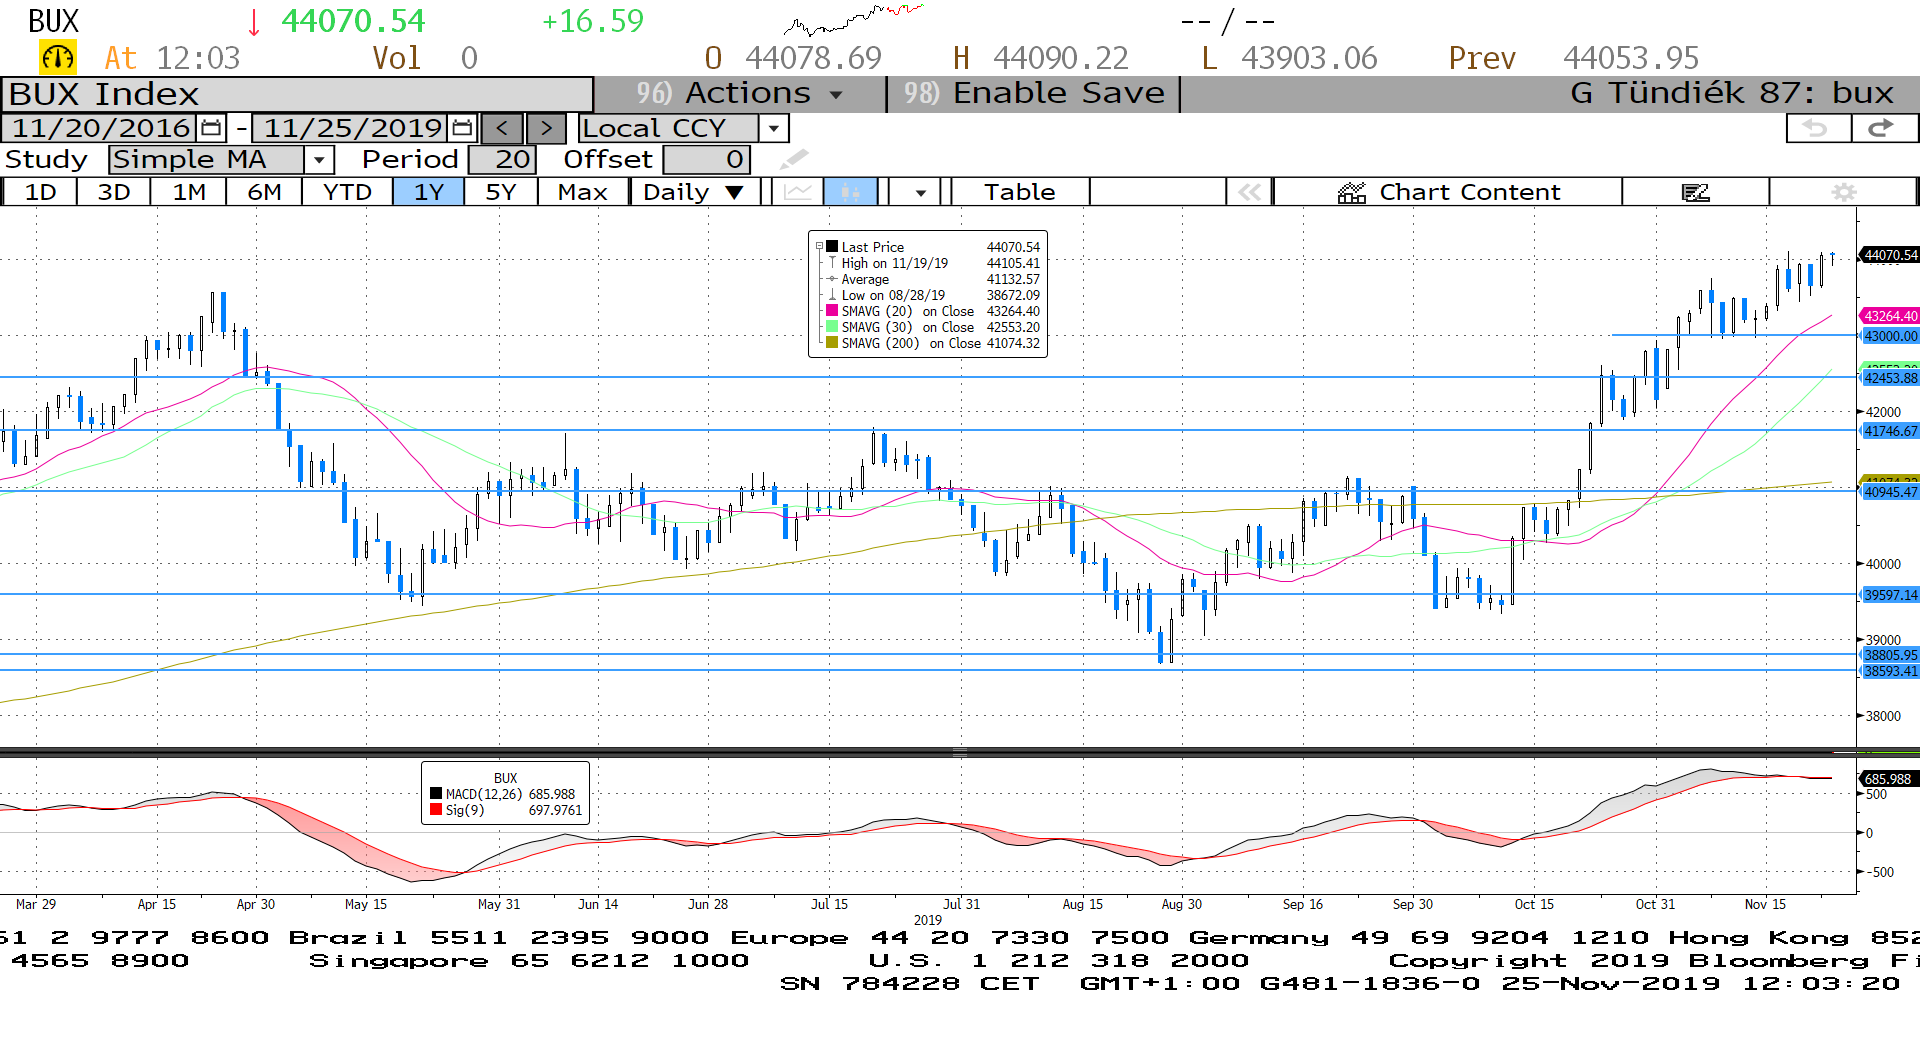
Task: Open Chart Content panel
Action: 1448,192
